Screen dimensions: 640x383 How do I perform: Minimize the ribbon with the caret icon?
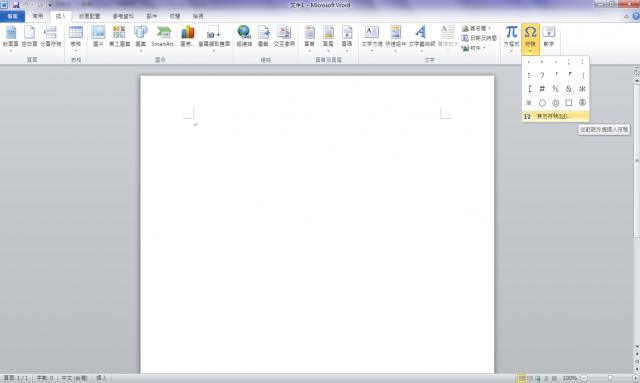click(x=626, y=16)
